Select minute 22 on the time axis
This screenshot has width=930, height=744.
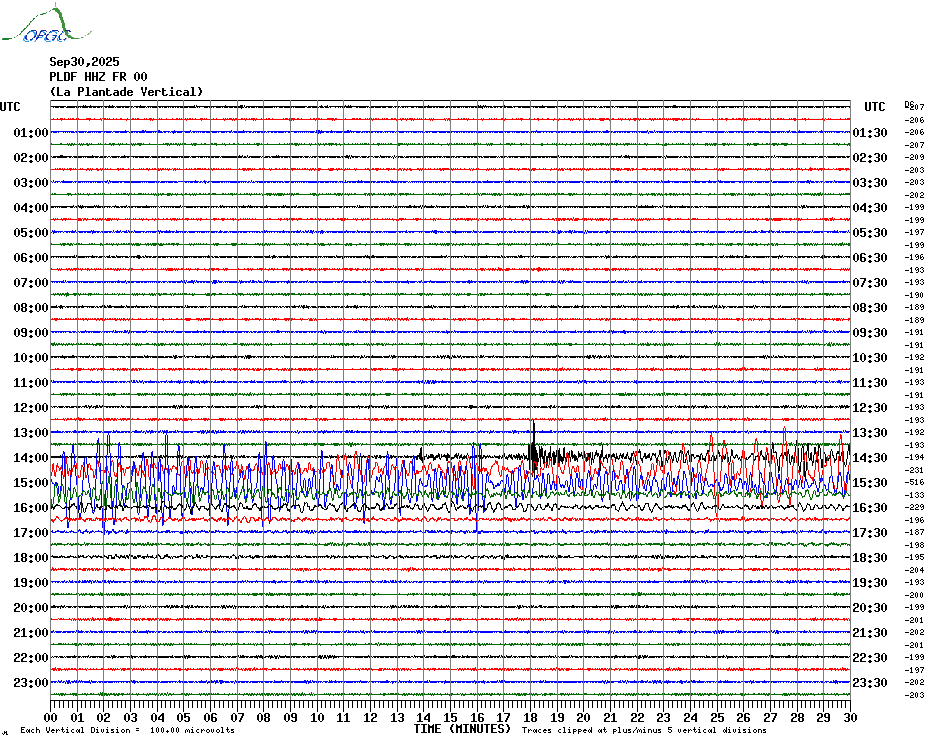point(637,718)
